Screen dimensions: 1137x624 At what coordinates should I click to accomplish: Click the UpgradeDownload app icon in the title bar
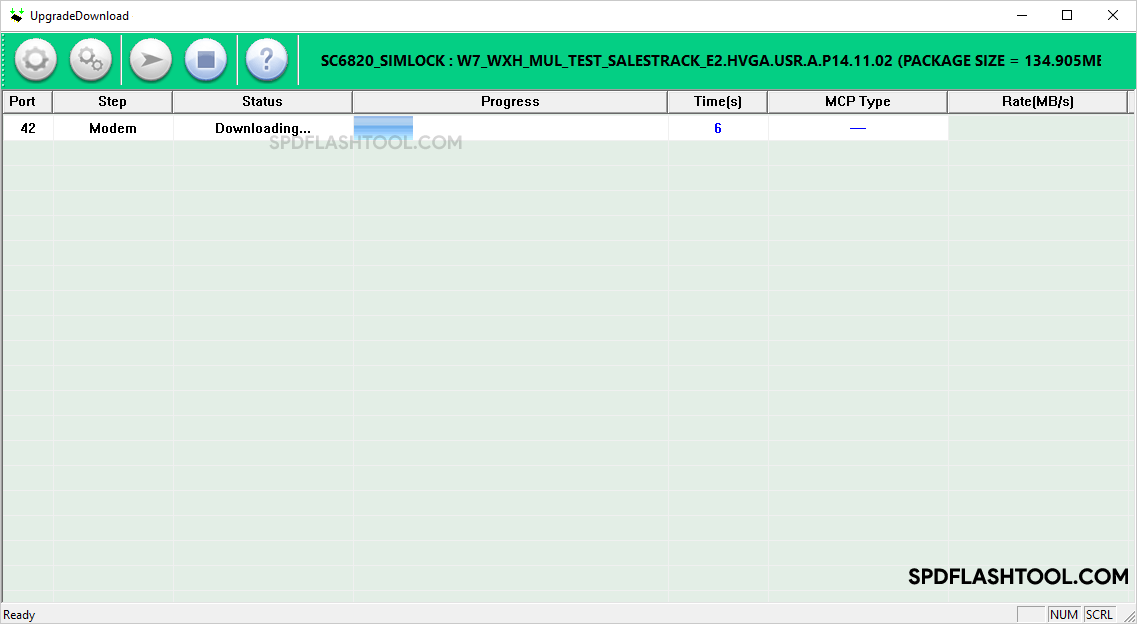[x=16, y=15]
